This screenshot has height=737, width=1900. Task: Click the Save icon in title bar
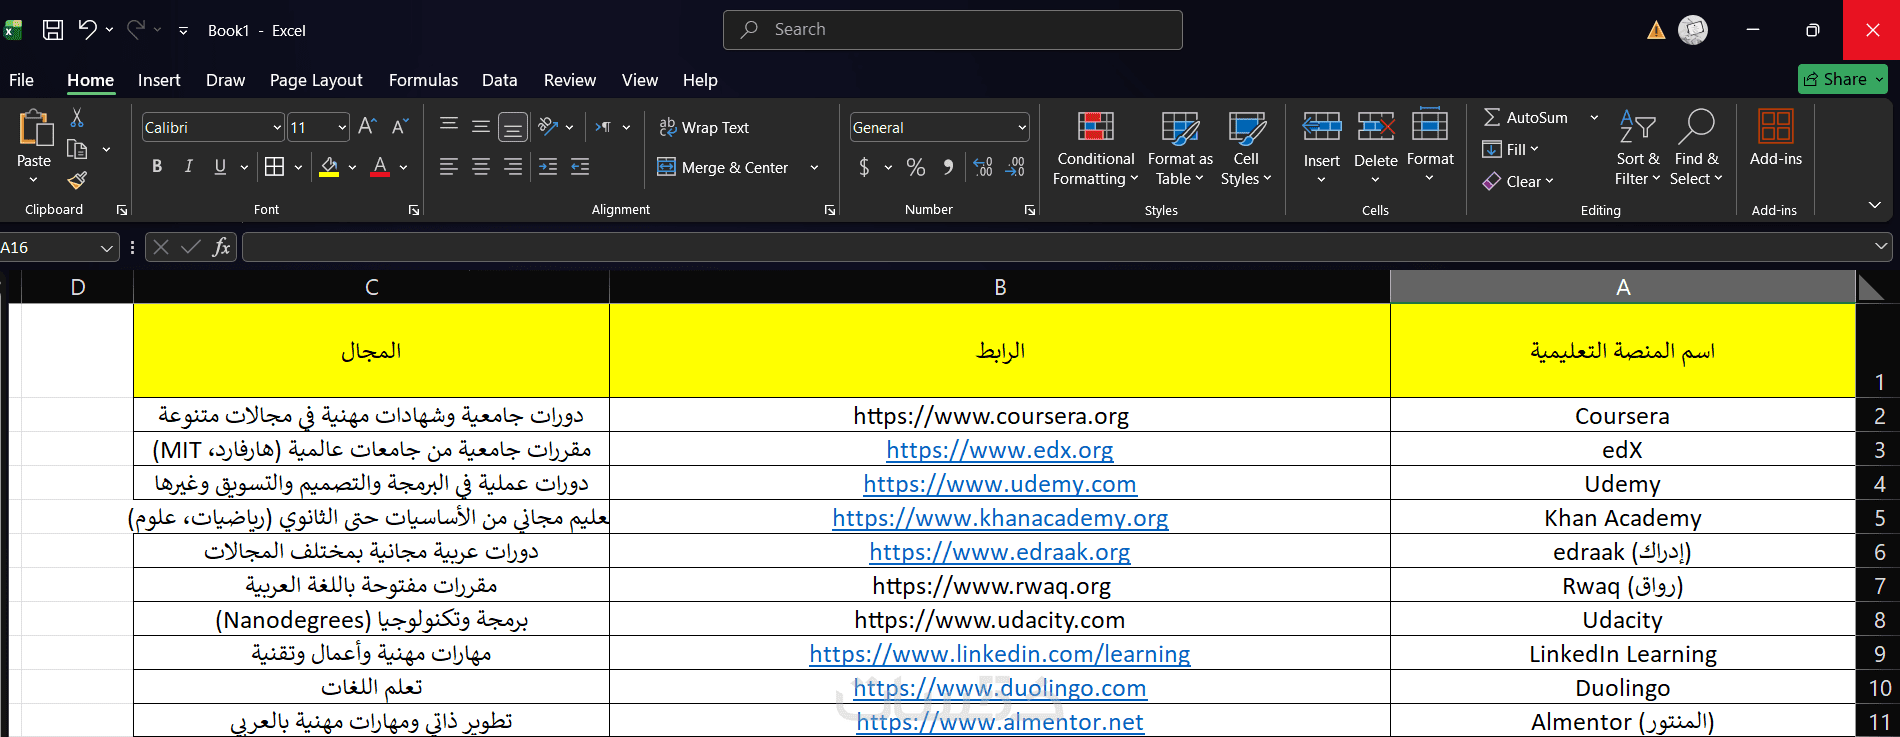(53, 30)
